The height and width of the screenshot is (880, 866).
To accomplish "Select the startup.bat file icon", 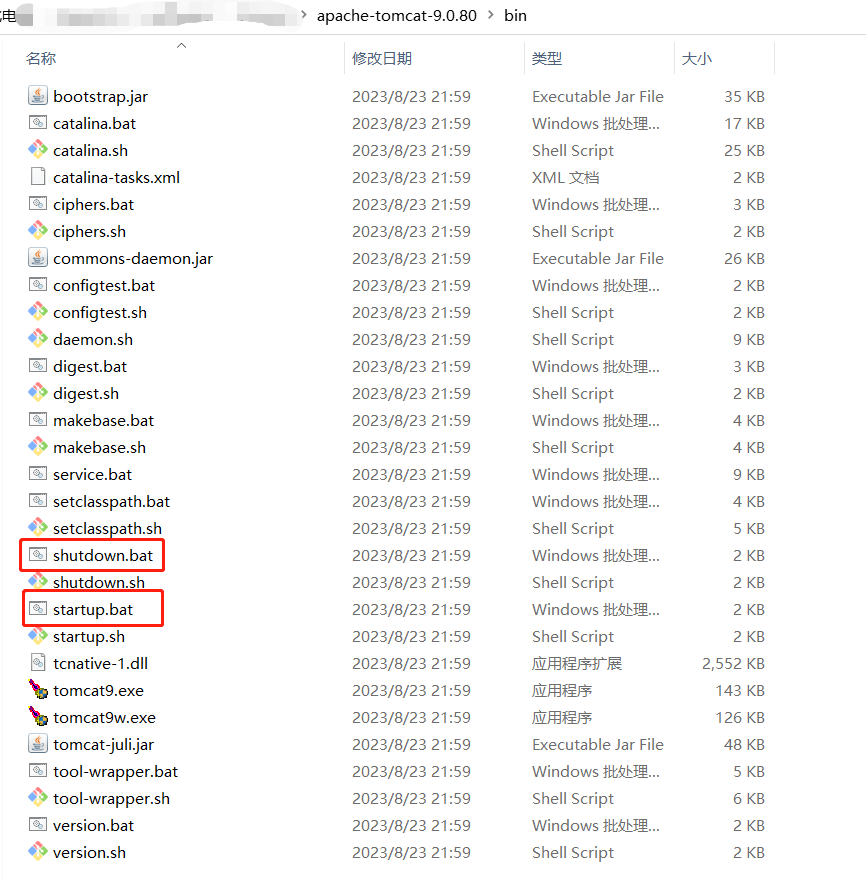I will 38,608.
